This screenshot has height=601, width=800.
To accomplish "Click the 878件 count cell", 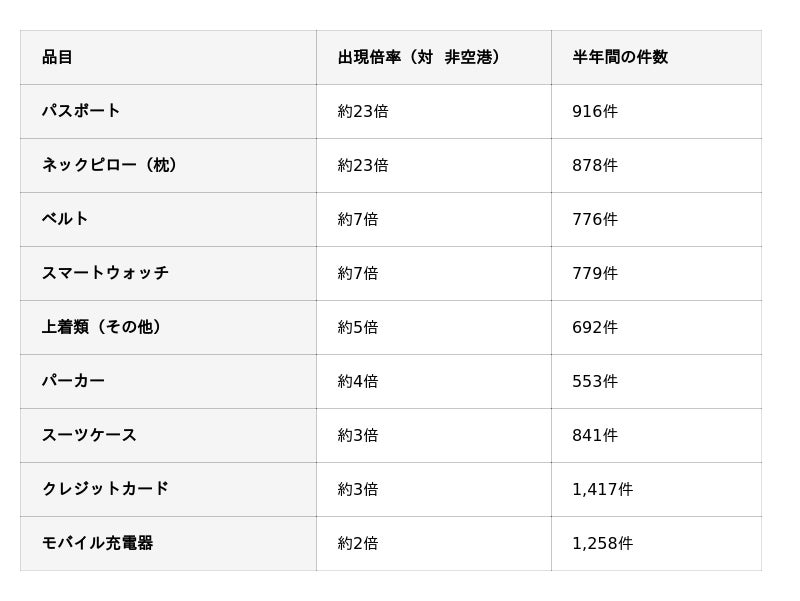I will click(x=595, y=165).
